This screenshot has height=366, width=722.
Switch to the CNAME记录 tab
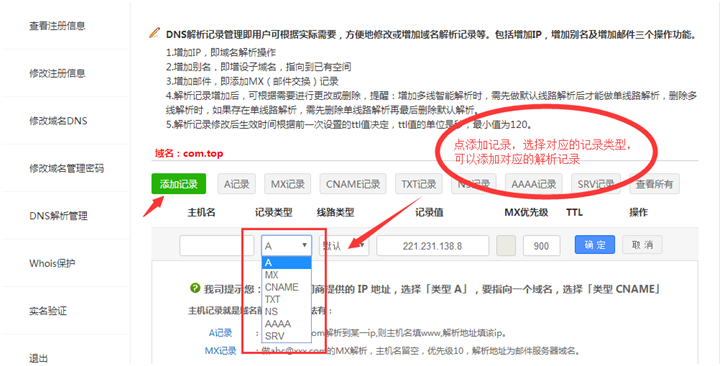click(353, 184)
